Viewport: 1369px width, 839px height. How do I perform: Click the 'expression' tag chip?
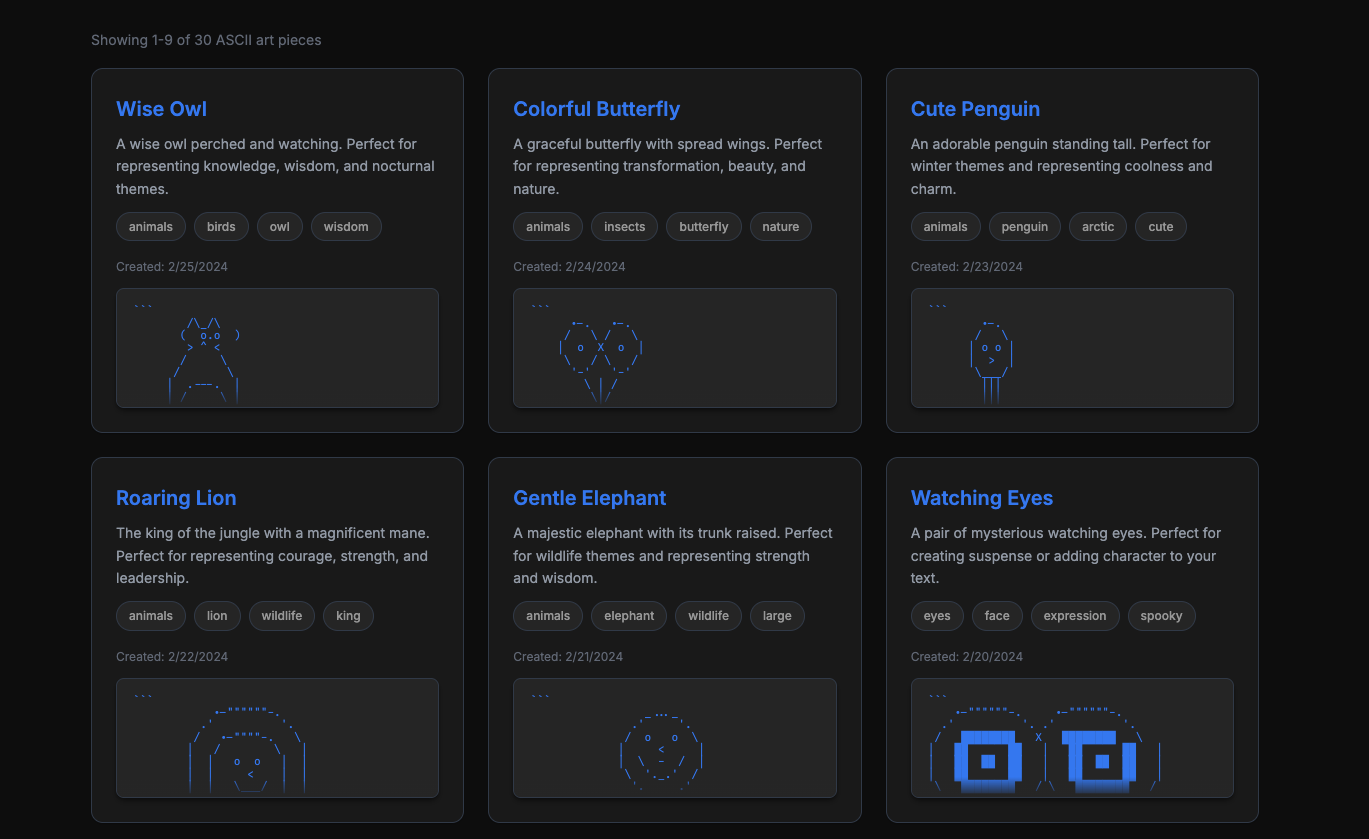pos(1075,616)
